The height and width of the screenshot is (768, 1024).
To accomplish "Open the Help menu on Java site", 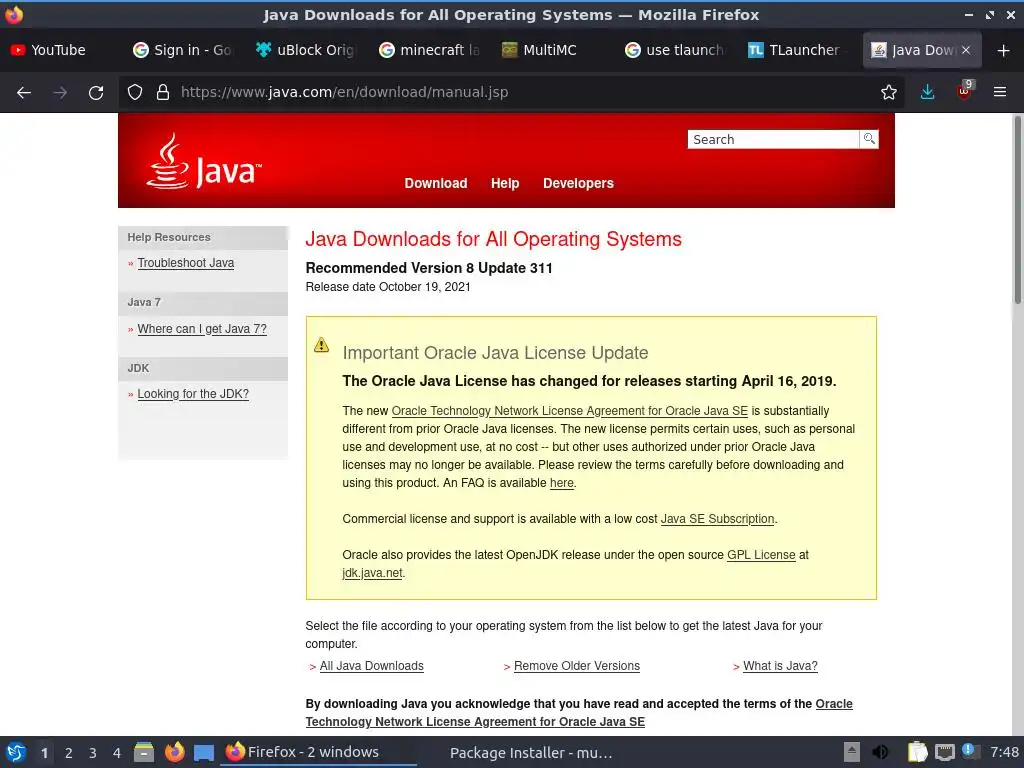I will [505, 184].
